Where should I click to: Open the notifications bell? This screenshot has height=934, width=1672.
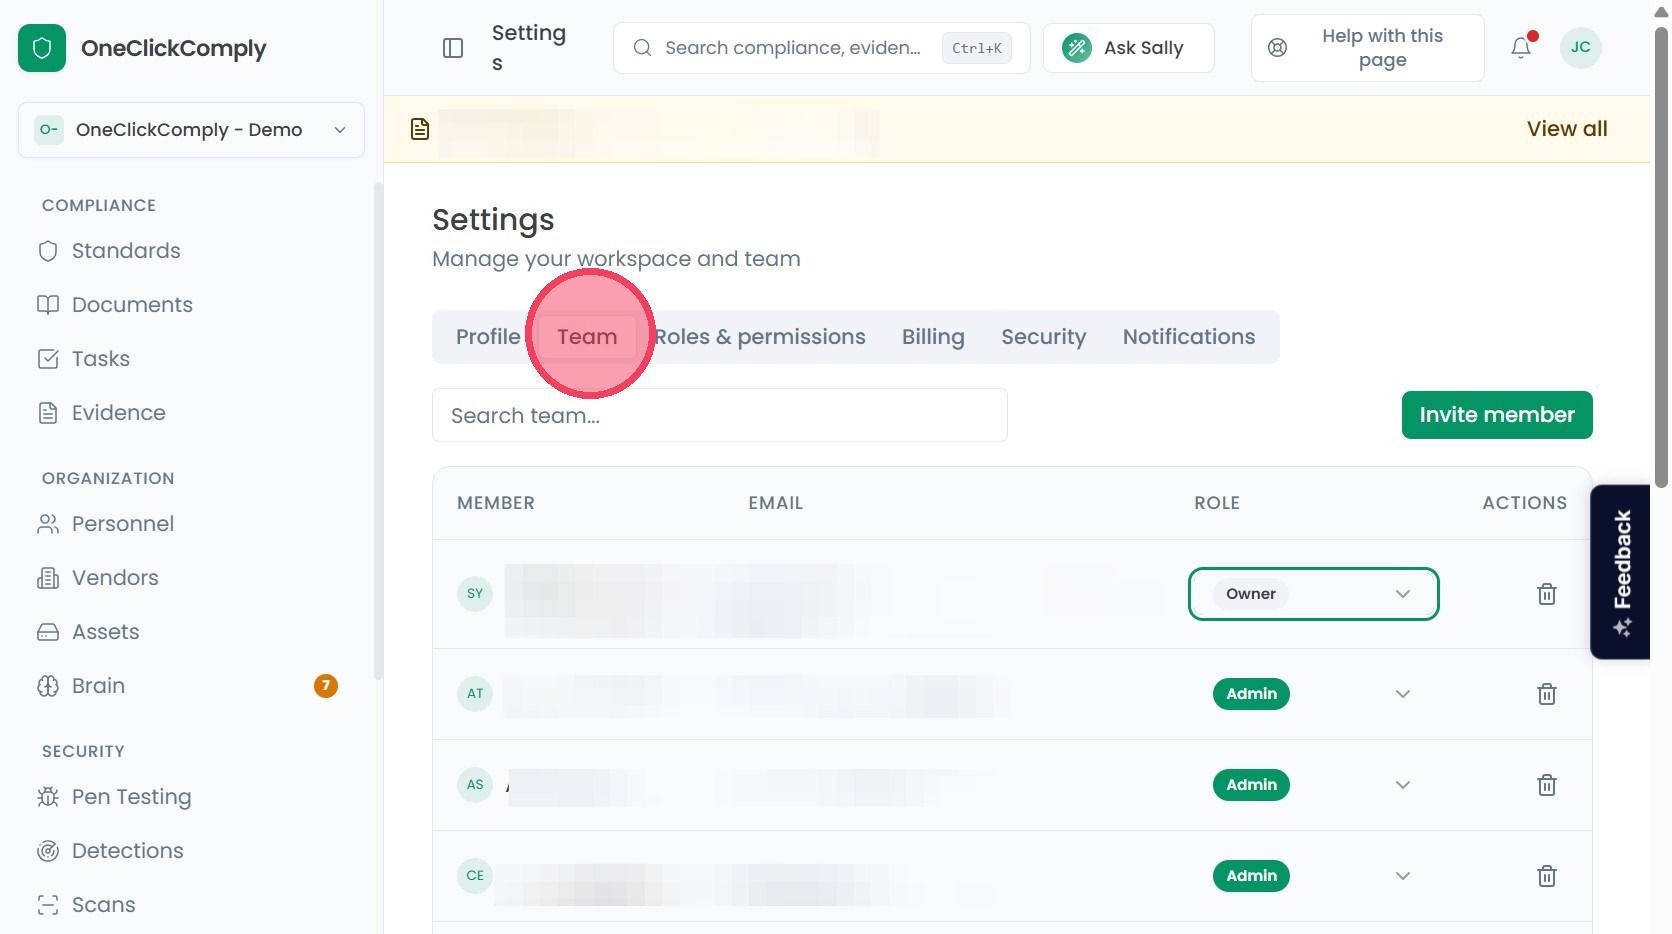pyautogui.click(x=1521, y=47)
